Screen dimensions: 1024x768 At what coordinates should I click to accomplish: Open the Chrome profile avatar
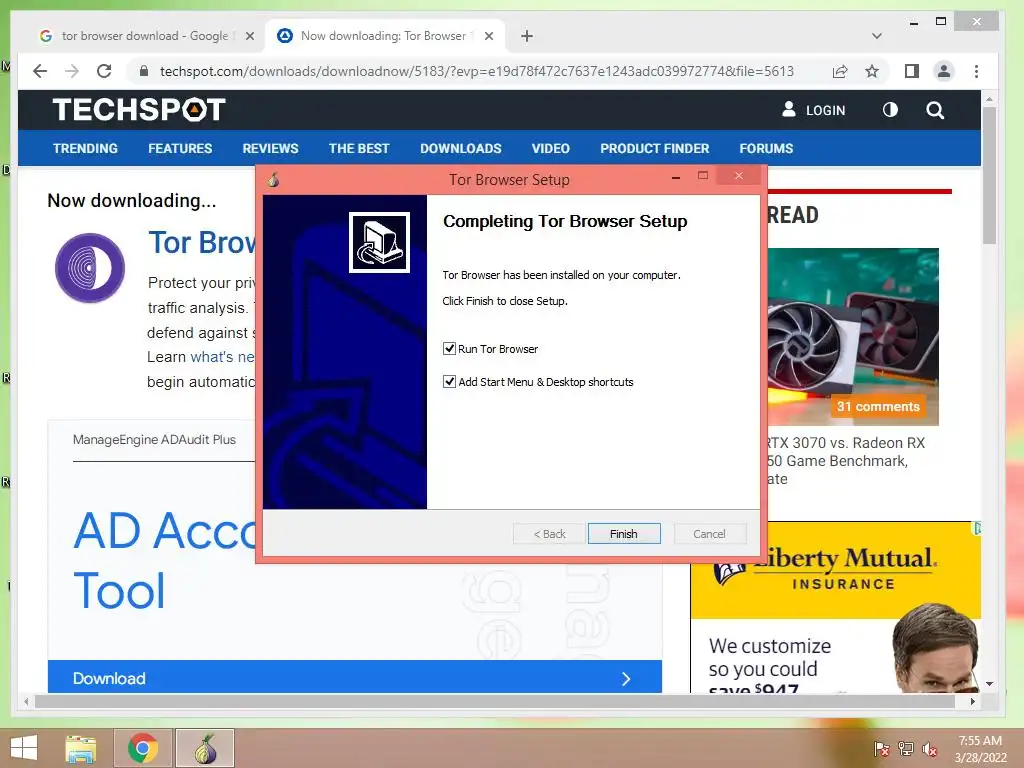tap(944, 71)
